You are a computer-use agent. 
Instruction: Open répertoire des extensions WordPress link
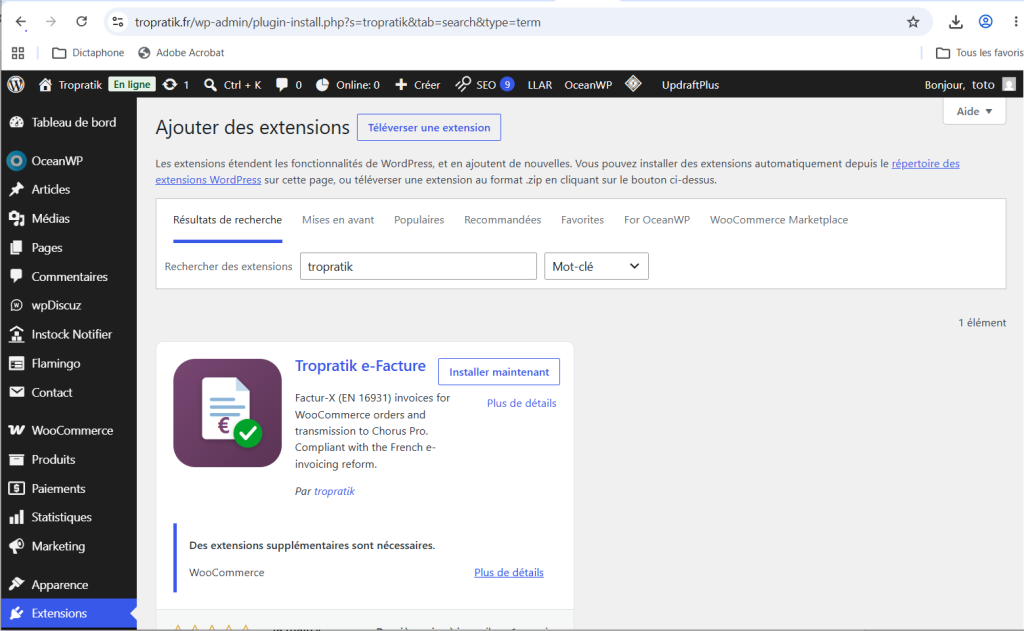coord(925,164)
